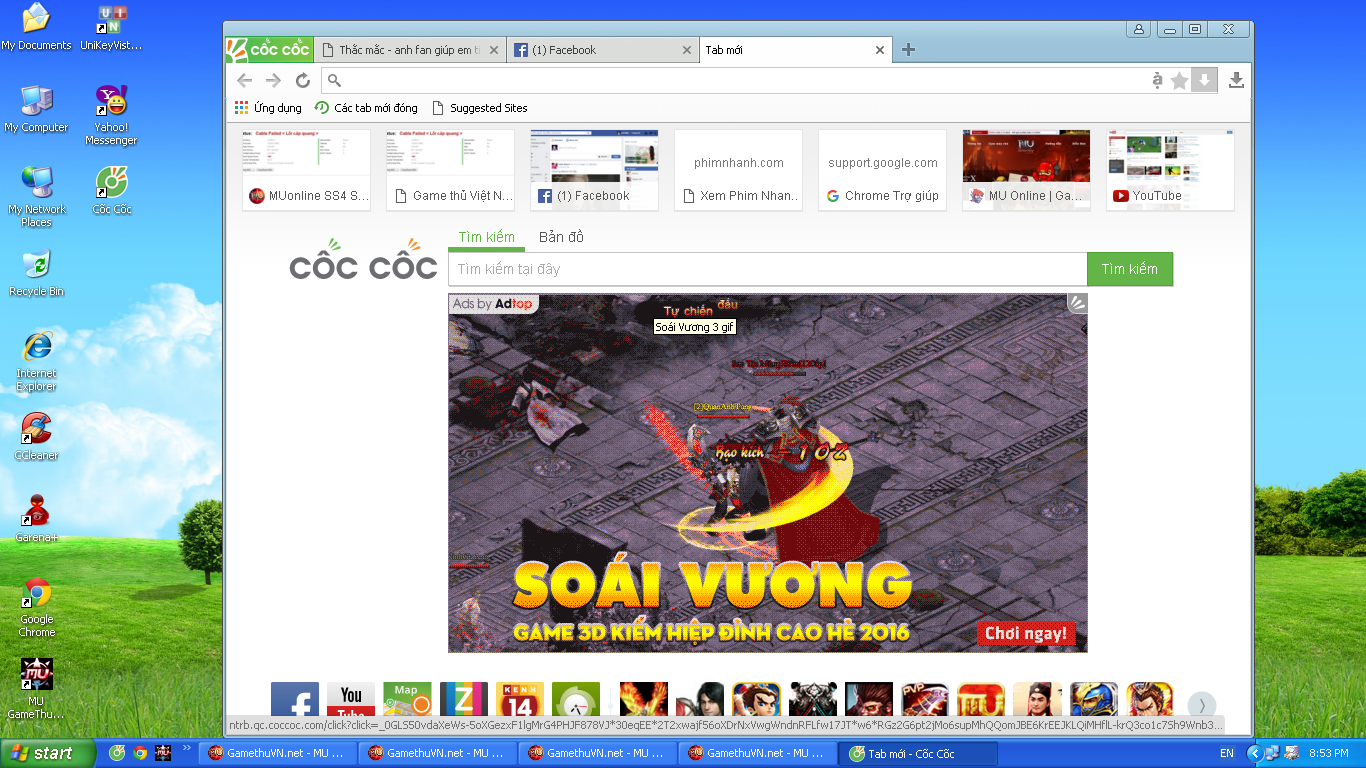This screenshot has height=768, width=1366.
Task: Go back with the browser back arrow
Action: 245,81
